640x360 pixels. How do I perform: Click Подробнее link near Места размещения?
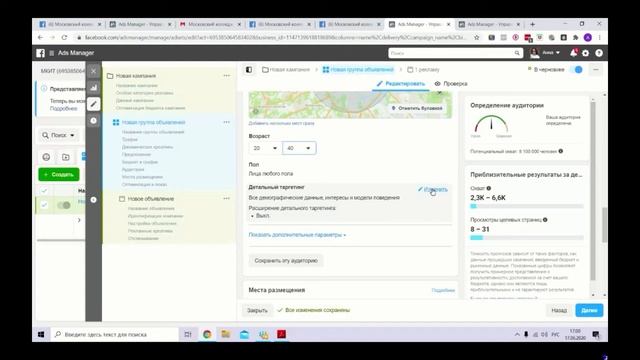(x=443, y=290)
